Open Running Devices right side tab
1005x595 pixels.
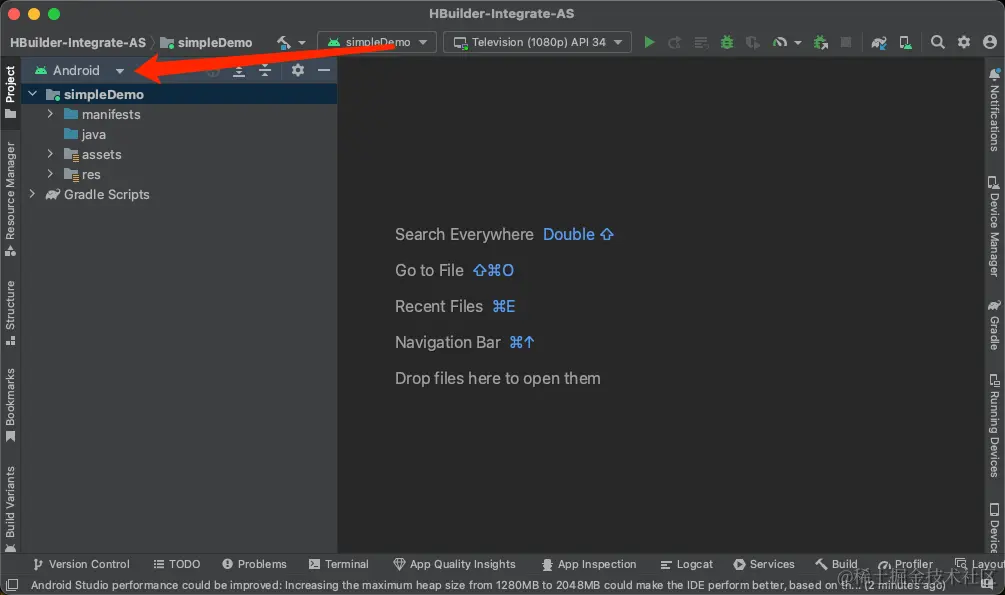pos(994,426)
